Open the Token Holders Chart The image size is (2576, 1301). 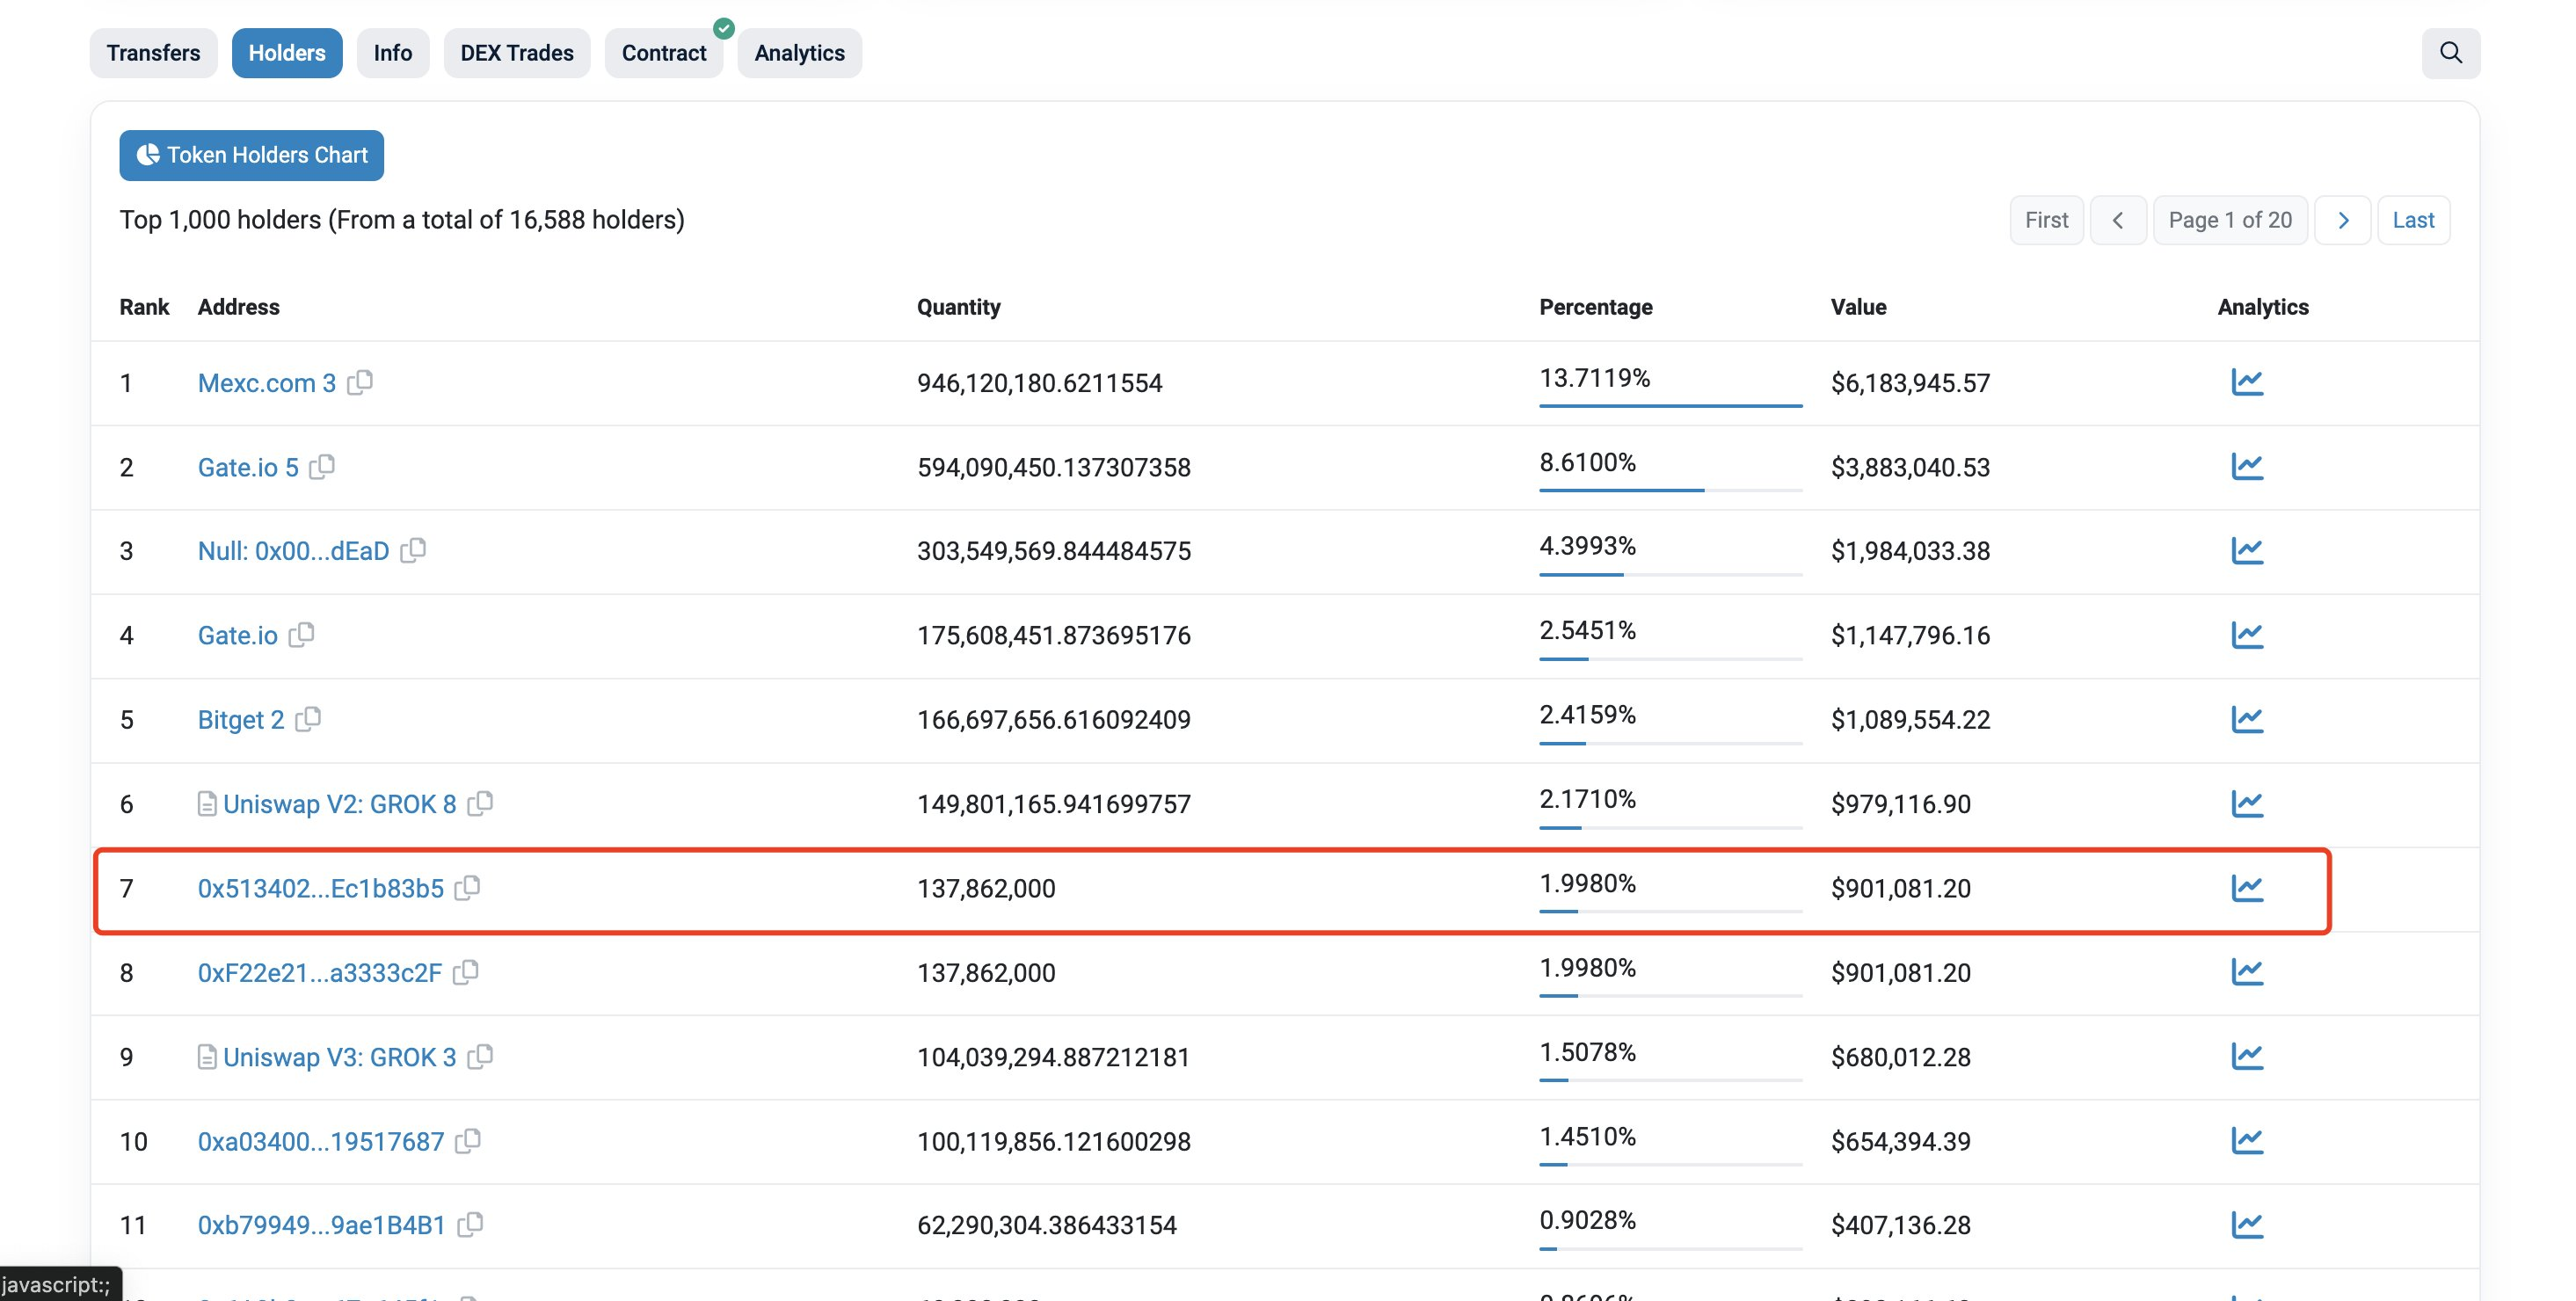251,155
